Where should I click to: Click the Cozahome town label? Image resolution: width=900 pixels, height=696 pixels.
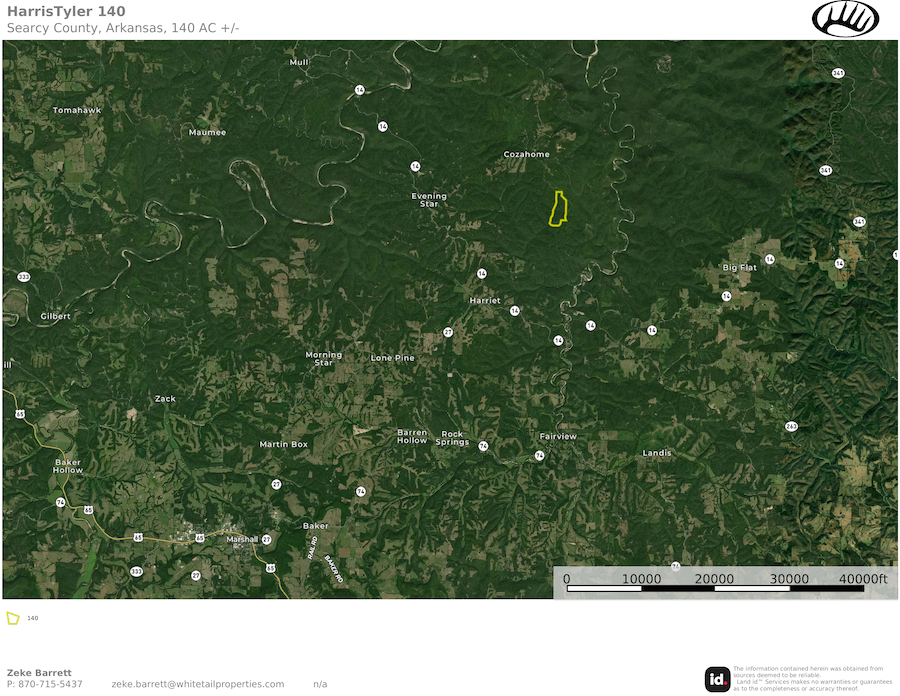coord(526,155)
